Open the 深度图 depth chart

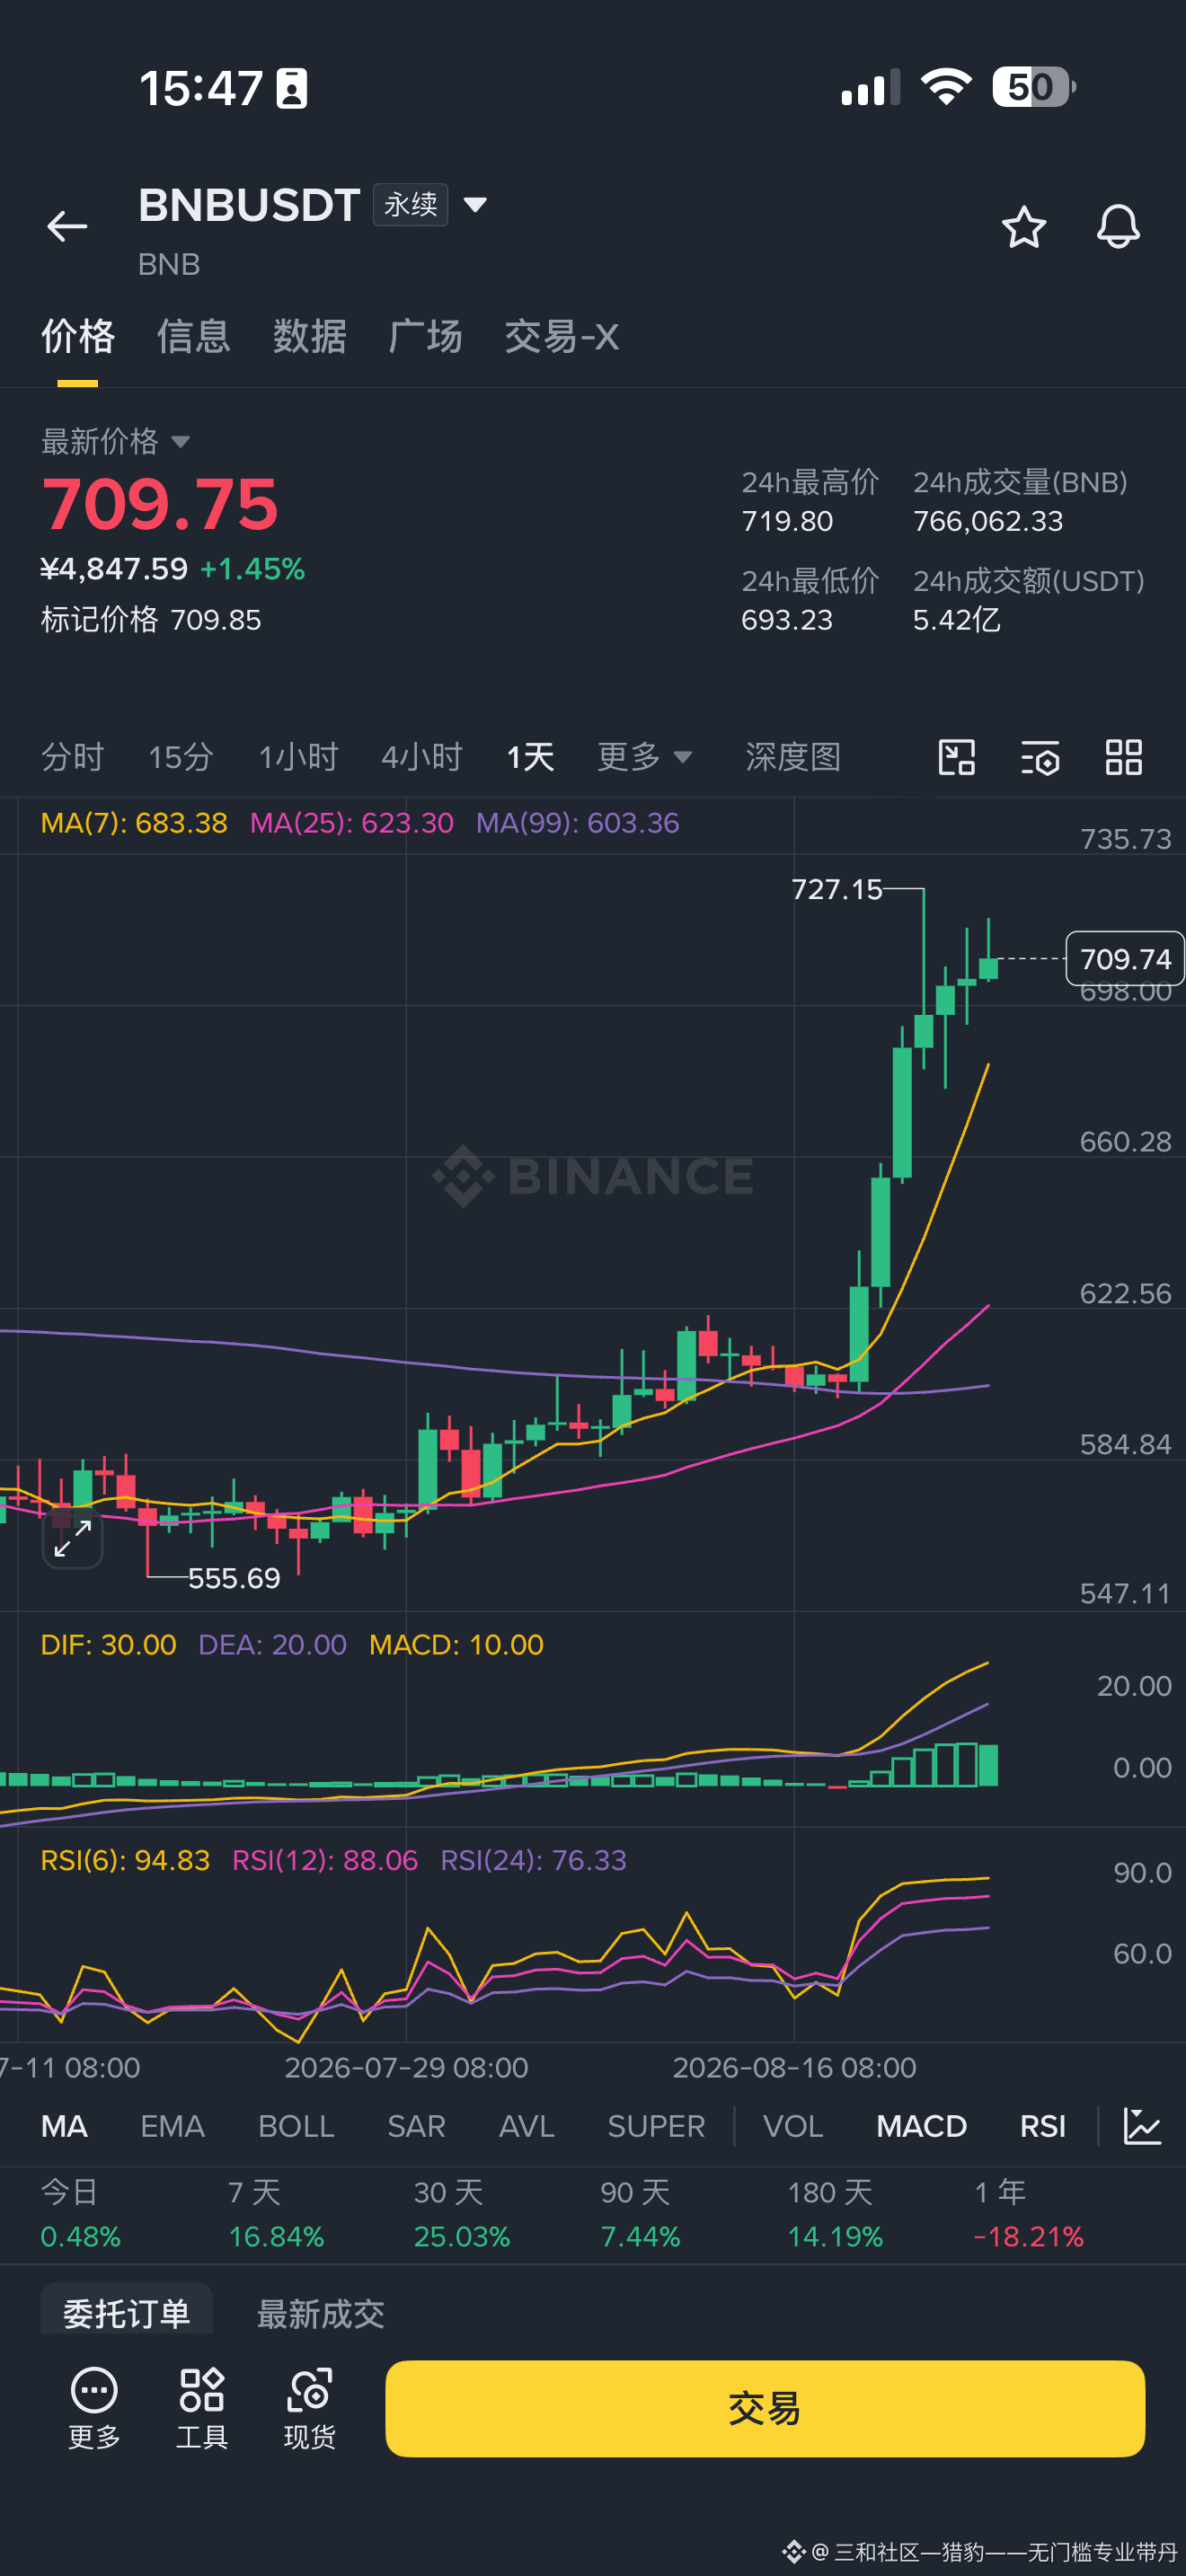click(x=792, y=757)
